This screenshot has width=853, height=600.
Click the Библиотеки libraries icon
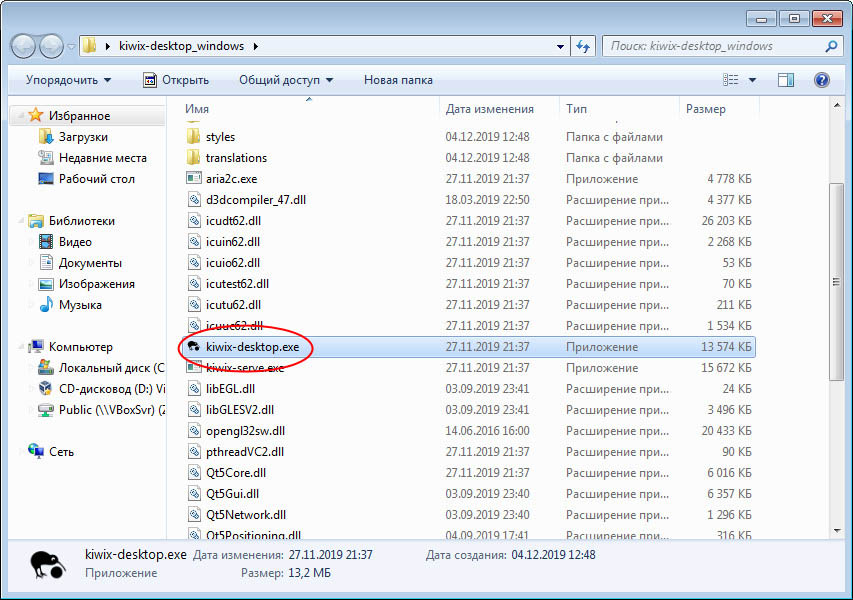pos(36,220)
